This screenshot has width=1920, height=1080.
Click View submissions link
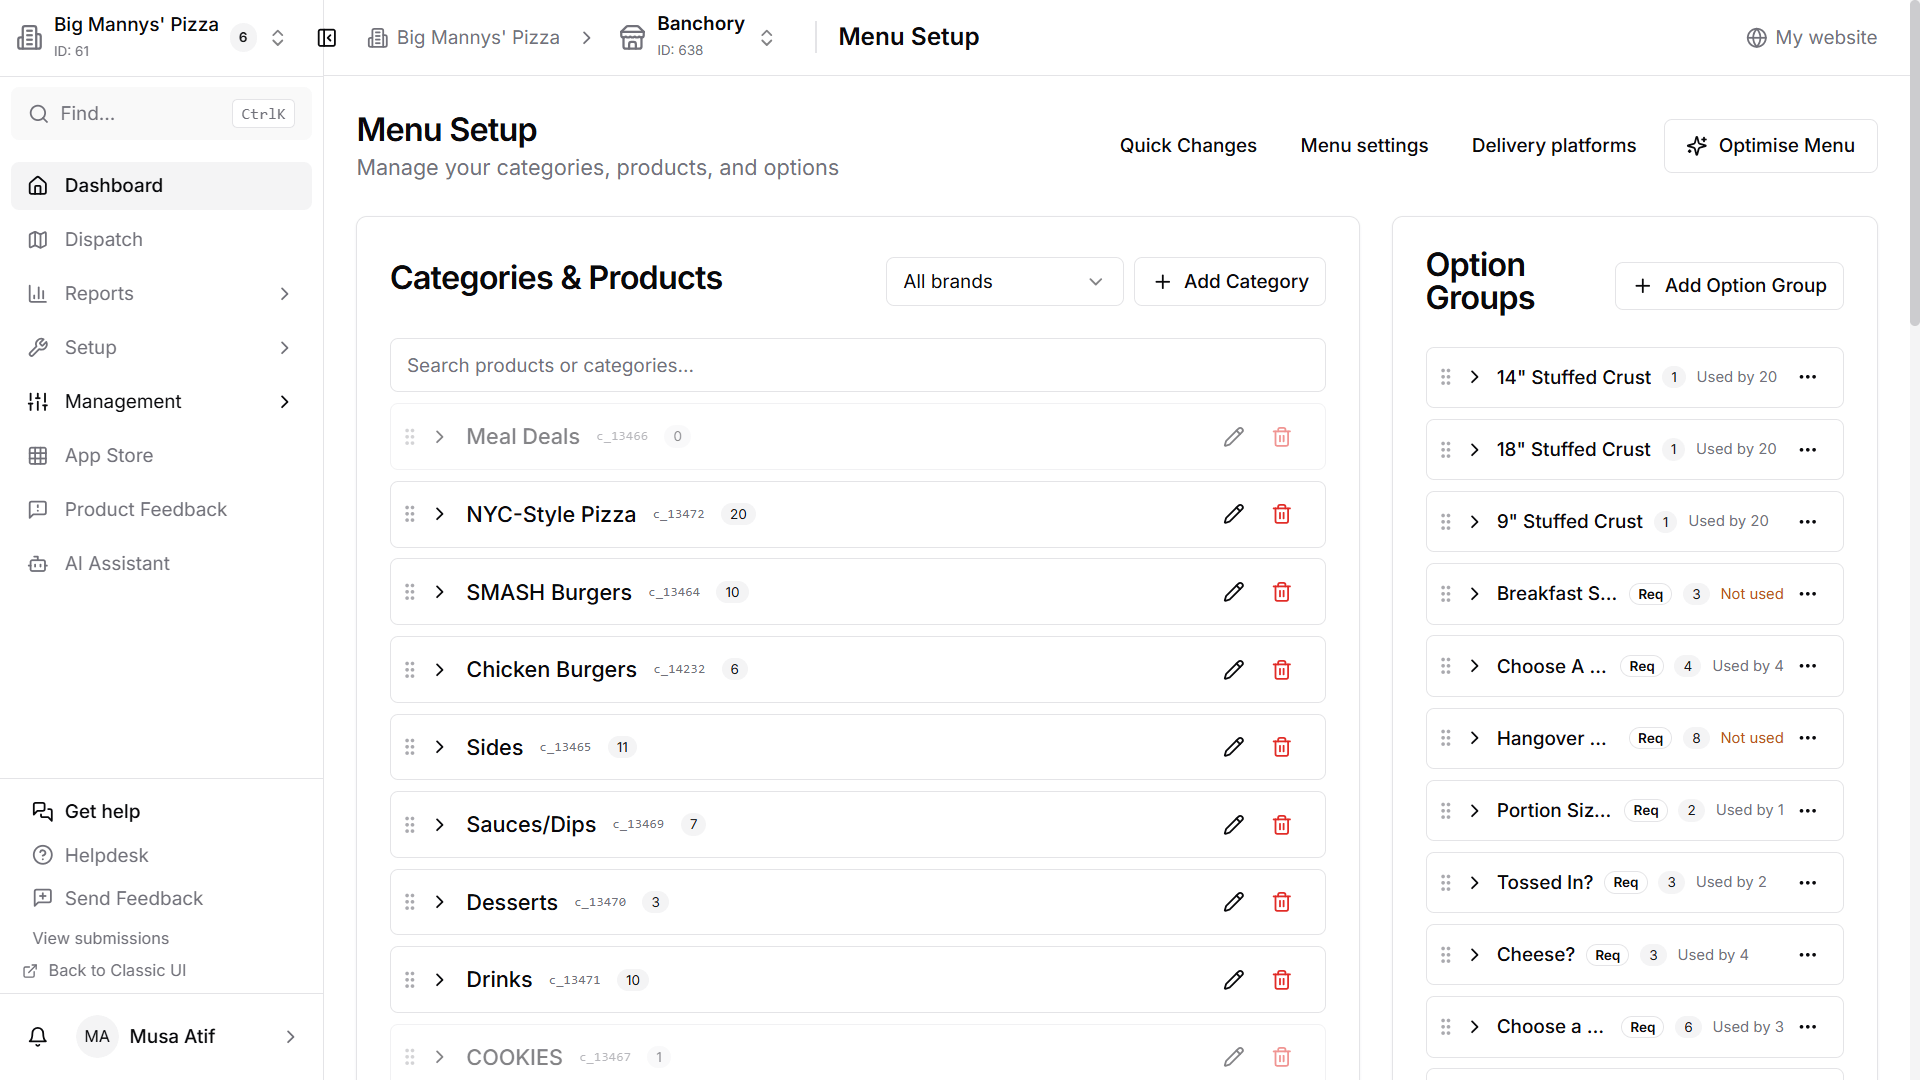[101, 939]
